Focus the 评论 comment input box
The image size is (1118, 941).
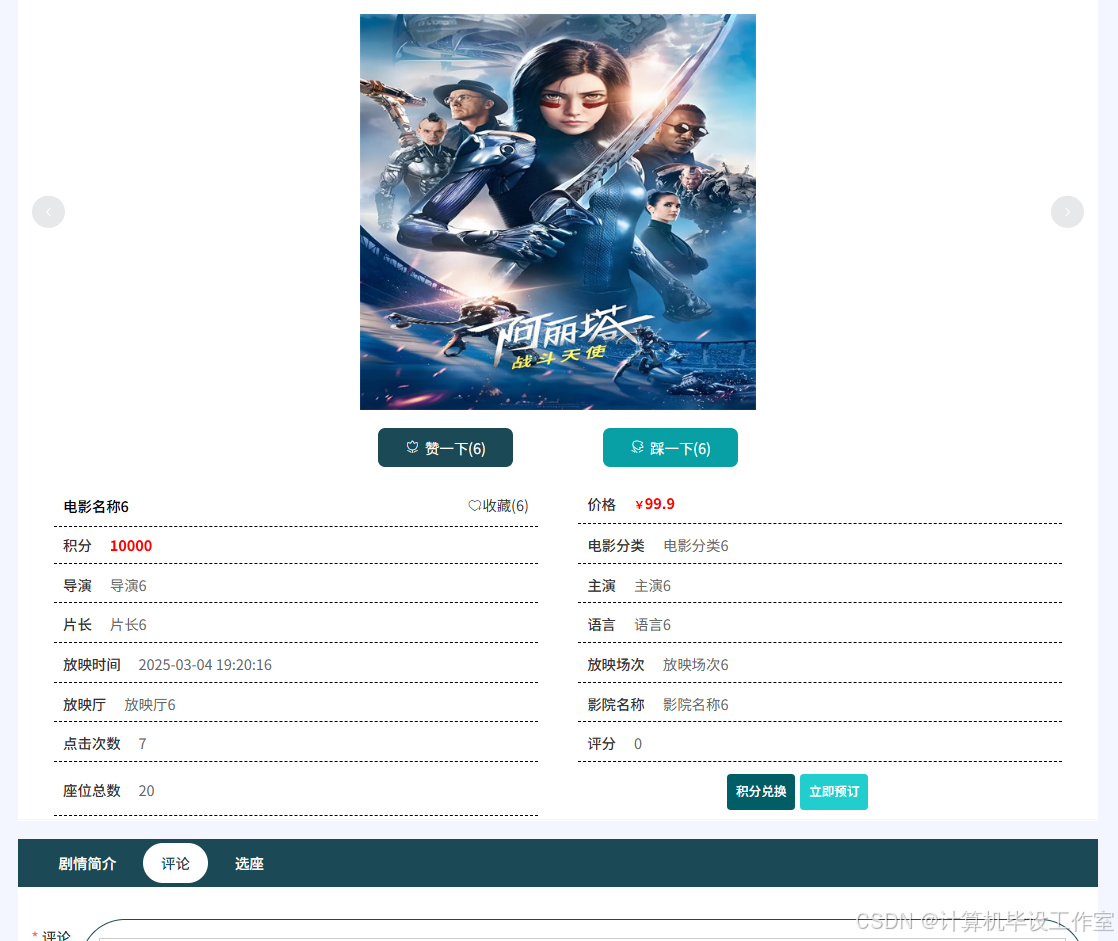click(x=581, y=931)
